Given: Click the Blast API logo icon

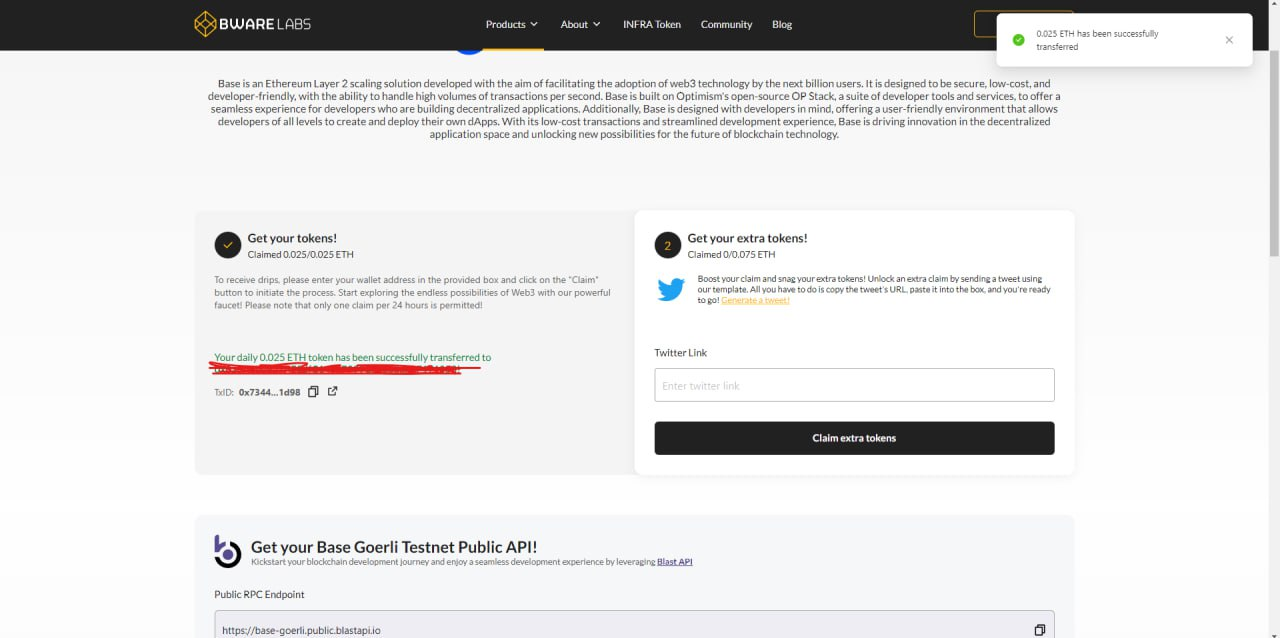Looking at the screenshot, I should point(228,551).
